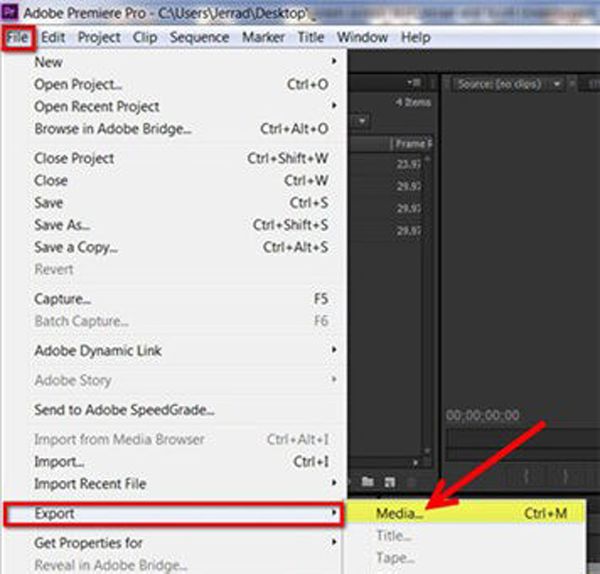Click the New Bin folder icon in the Project panel
Screen dimensions: 600x574
[367, 481]
